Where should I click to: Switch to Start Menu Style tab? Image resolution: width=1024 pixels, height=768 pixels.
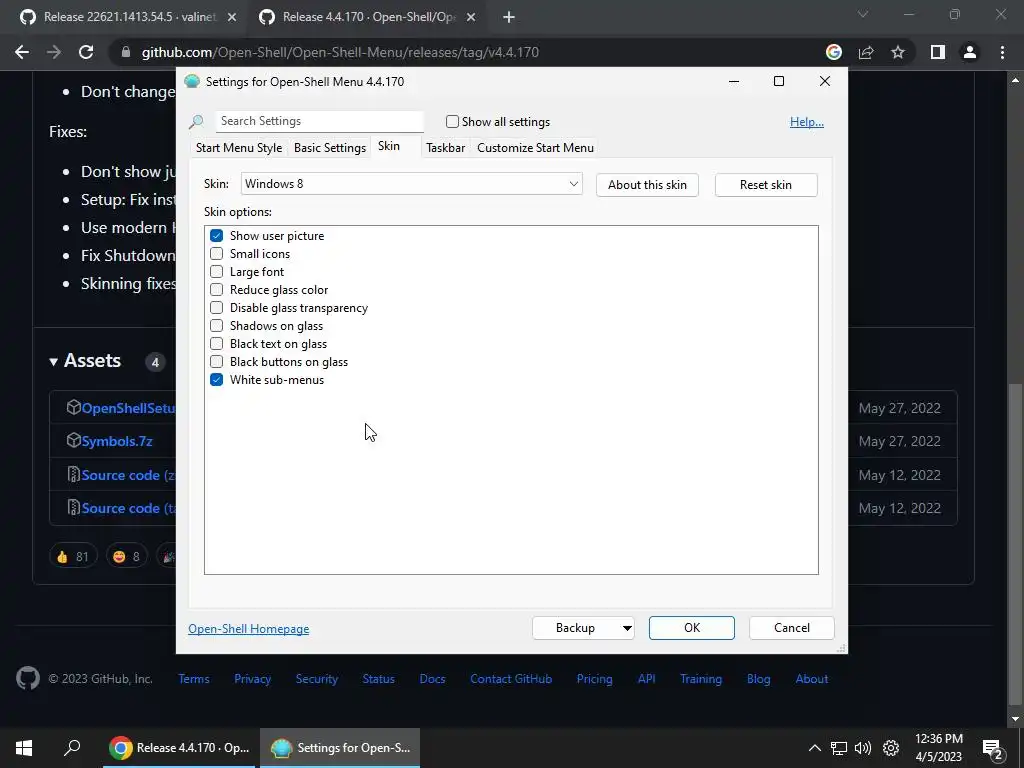[x=239, y=148]
